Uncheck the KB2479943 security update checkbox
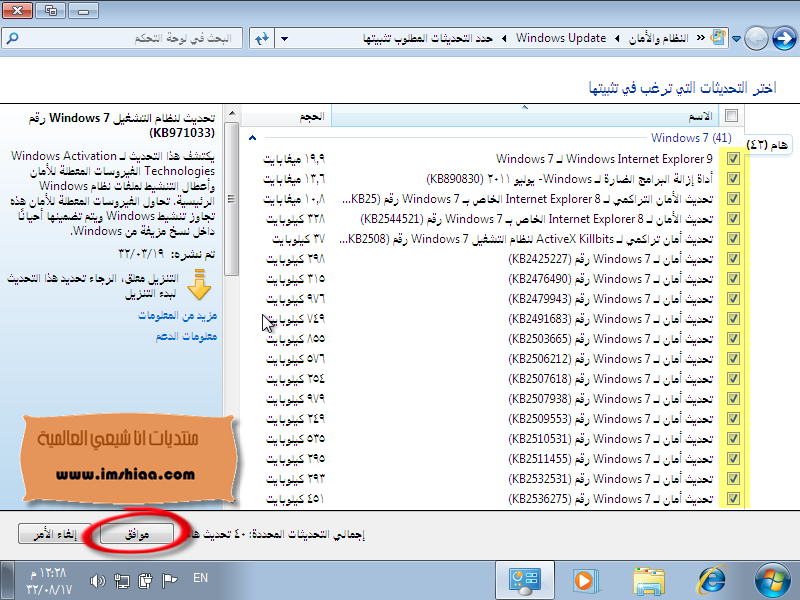The height and width of the screenshot is (600, 800). 733,298
